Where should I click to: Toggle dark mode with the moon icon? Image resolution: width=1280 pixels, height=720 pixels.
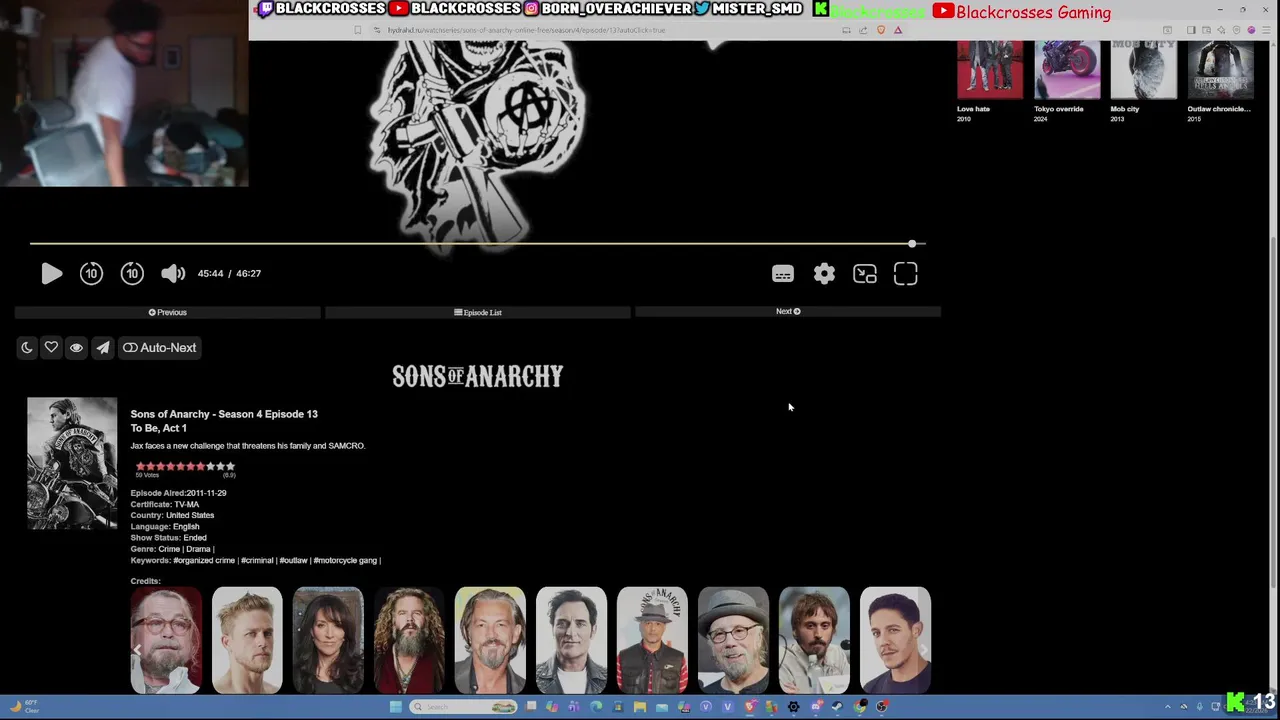[x=27, y=347]
